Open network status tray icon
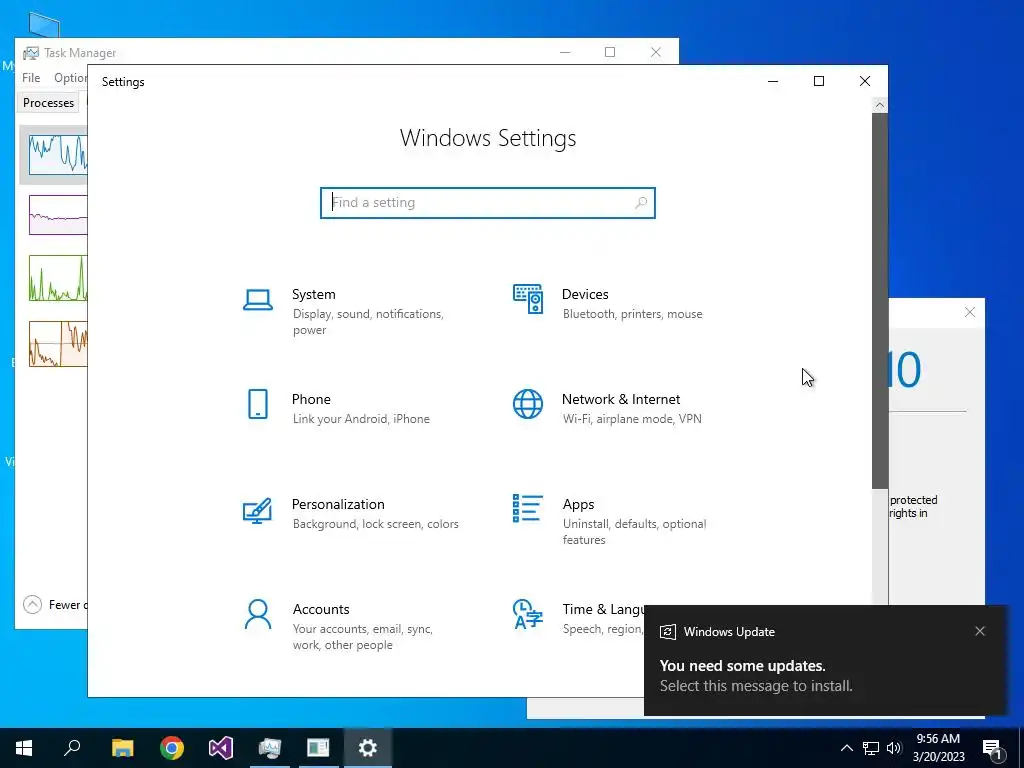The height and width of the screenshot is (768, 1024). pyautogui.click(x=871, y=748)
